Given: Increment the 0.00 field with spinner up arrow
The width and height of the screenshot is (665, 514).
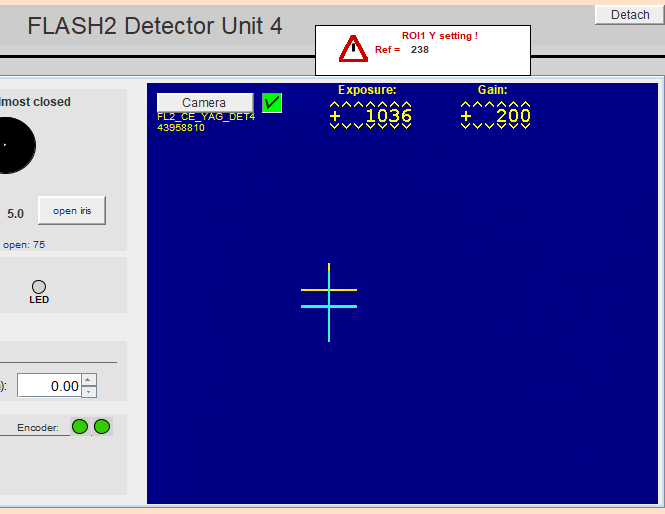Looking at the screenshot, I should point(88,380).
